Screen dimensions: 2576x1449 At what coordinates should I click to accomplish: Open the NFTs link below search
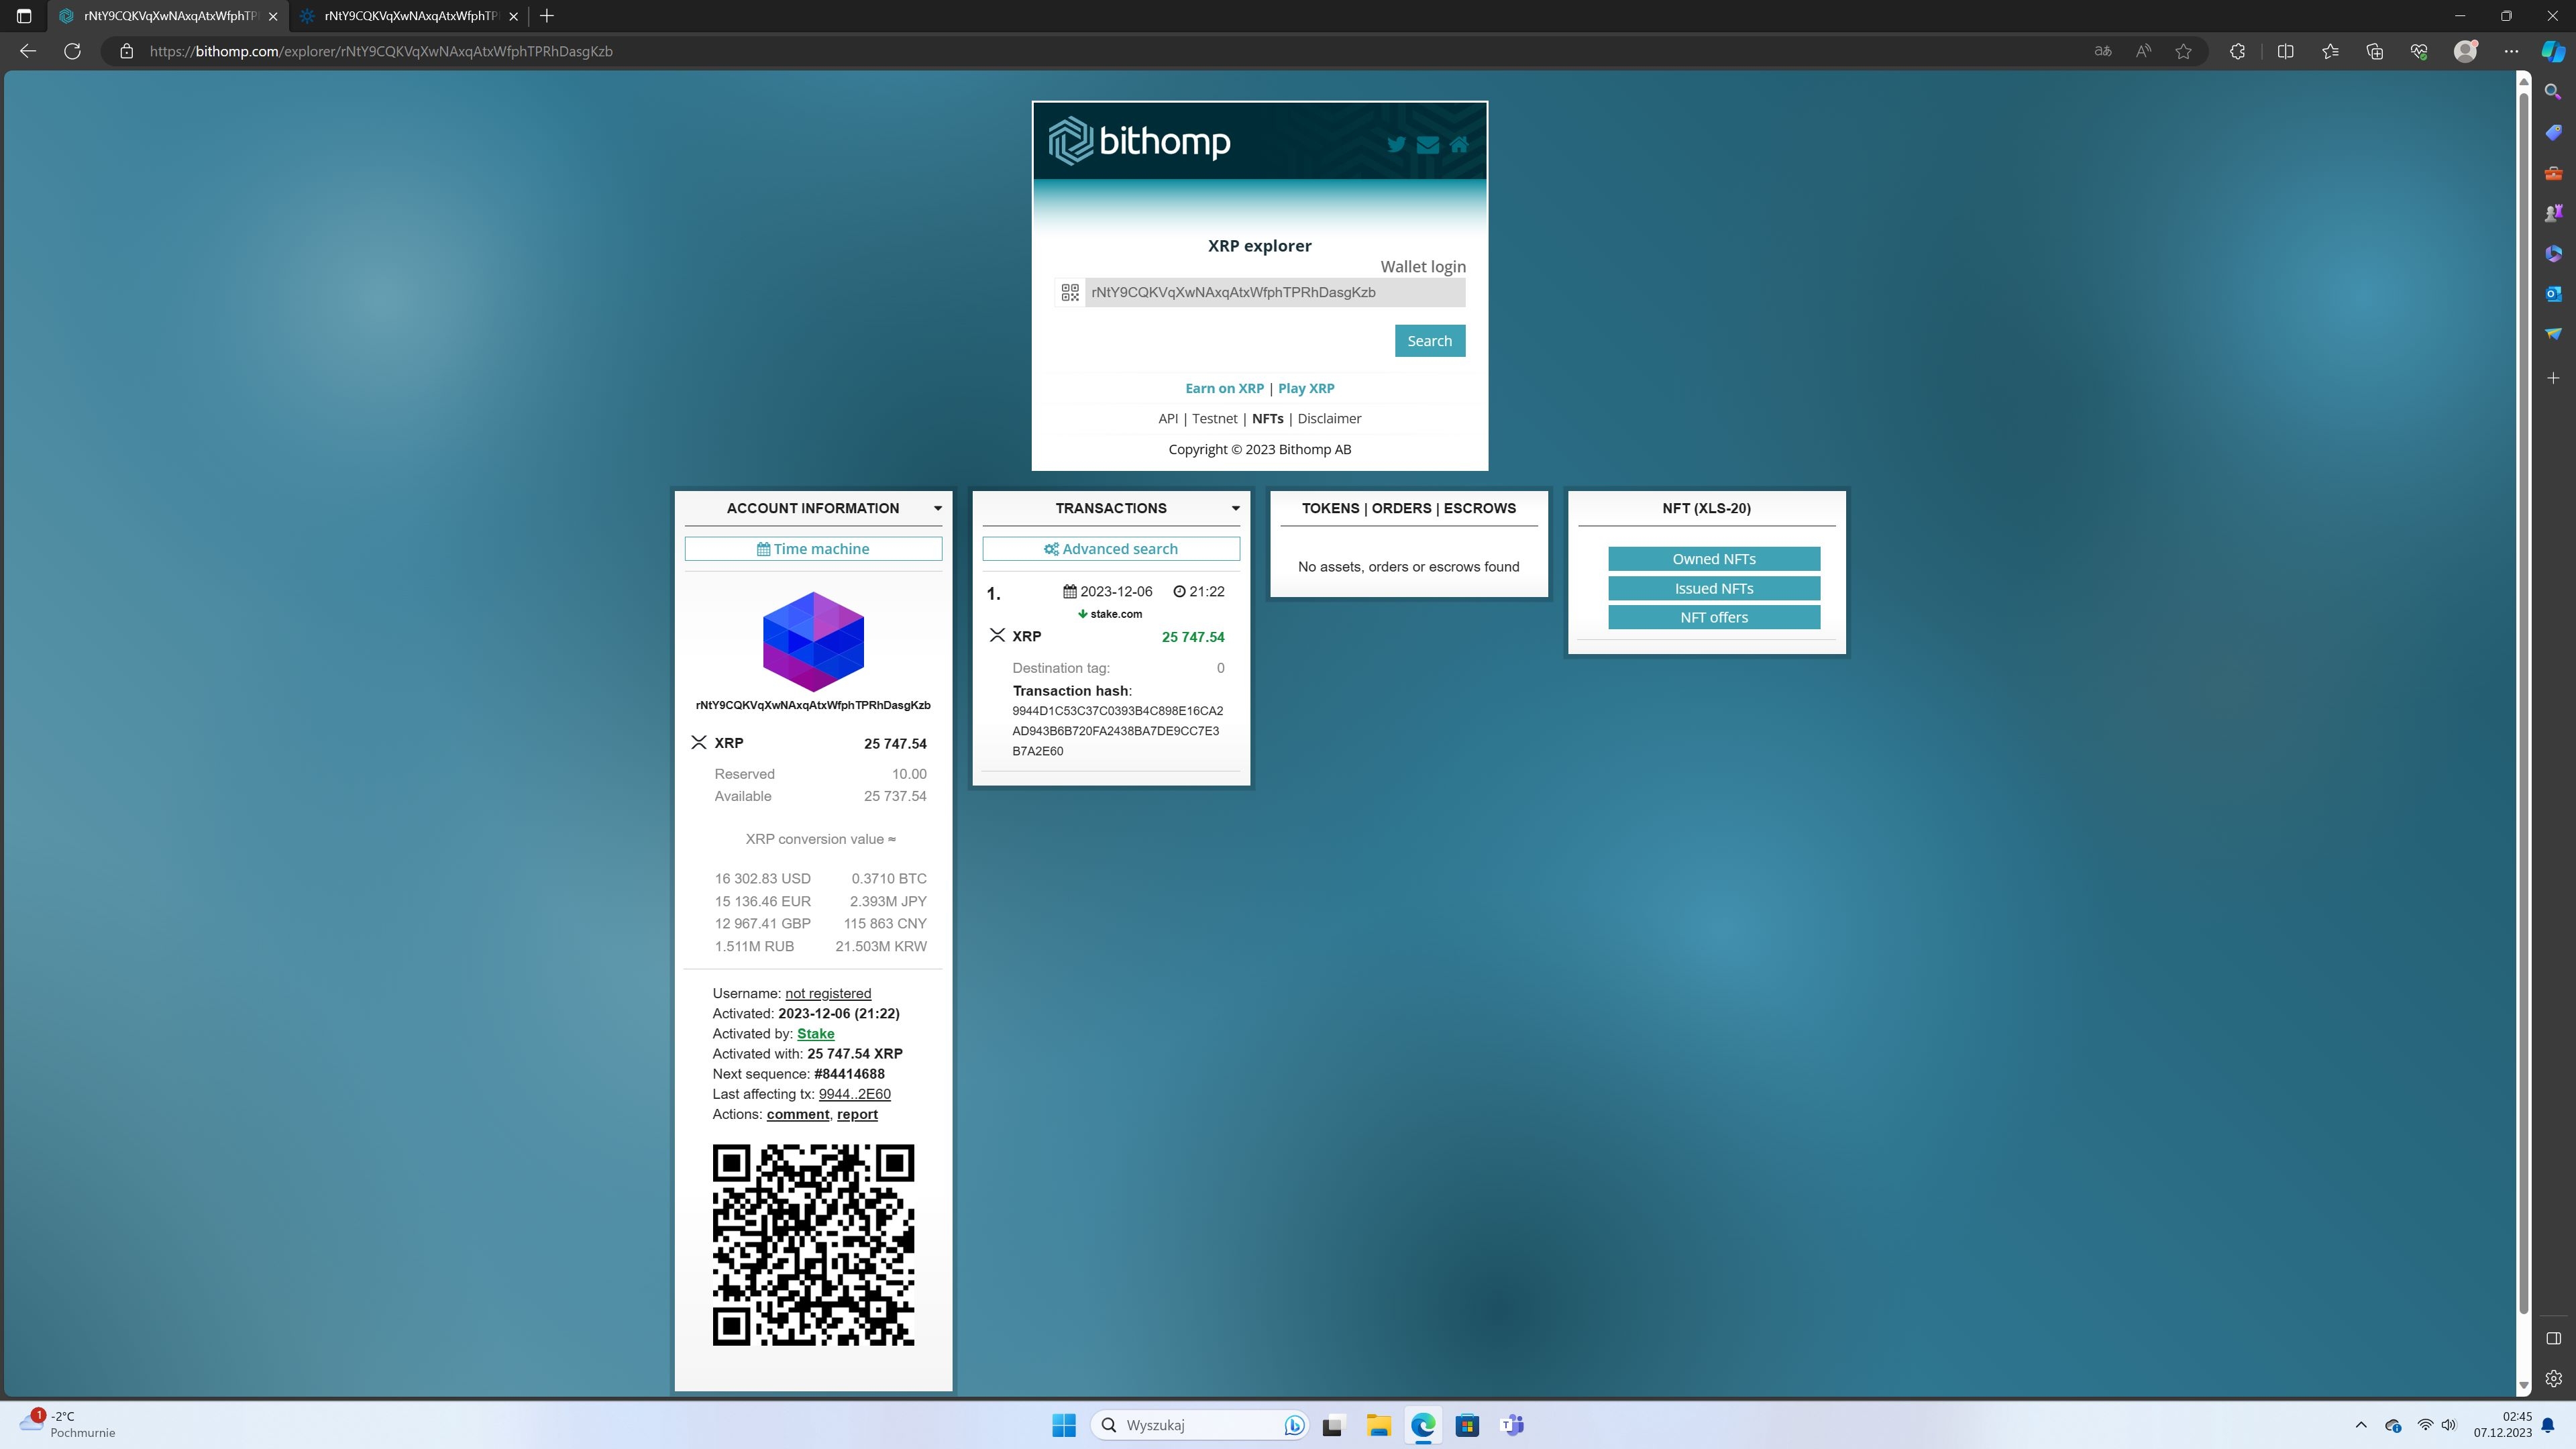tap(1267, 418)
